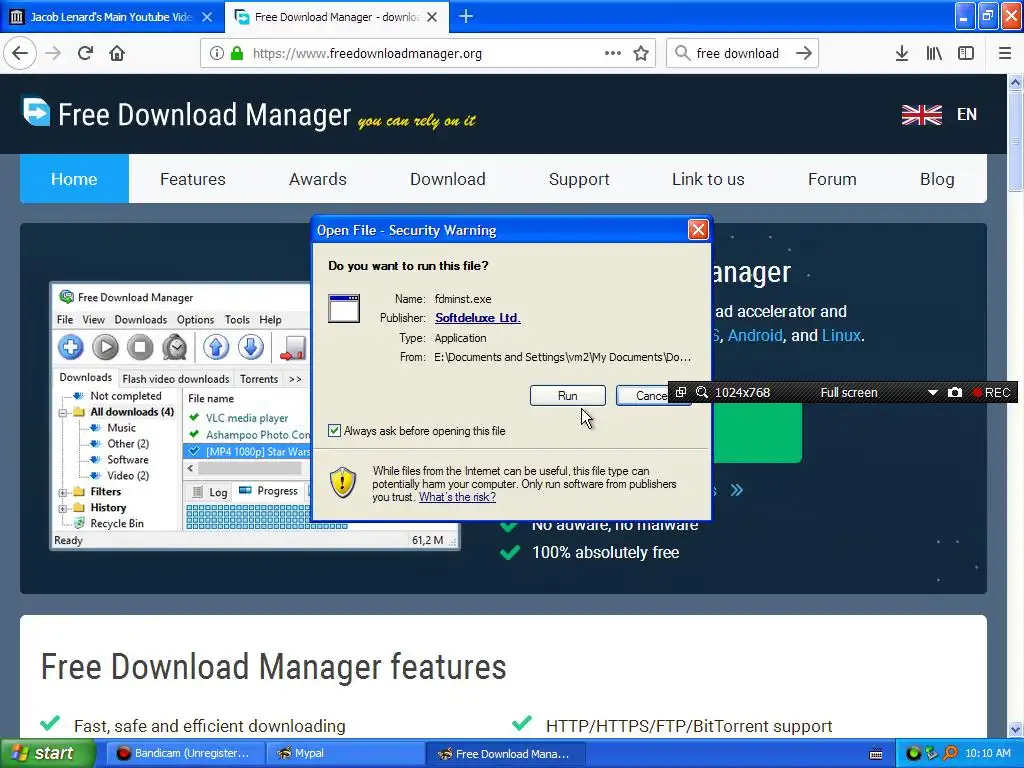Click the UK flag language icon
The image size is (1024, 768).
pyautogui.click(x=921, y=114)
